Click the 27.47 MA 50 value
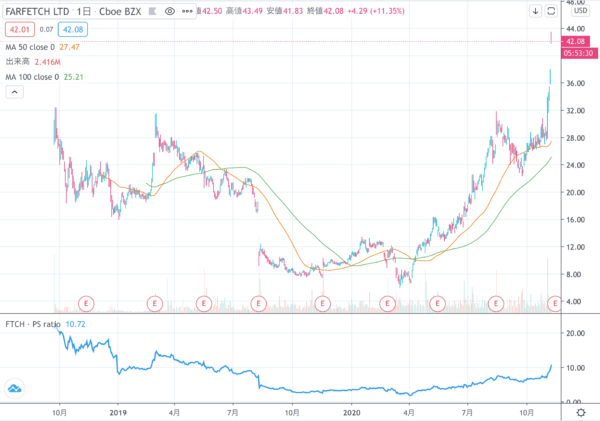 click(x=69, y=47)
